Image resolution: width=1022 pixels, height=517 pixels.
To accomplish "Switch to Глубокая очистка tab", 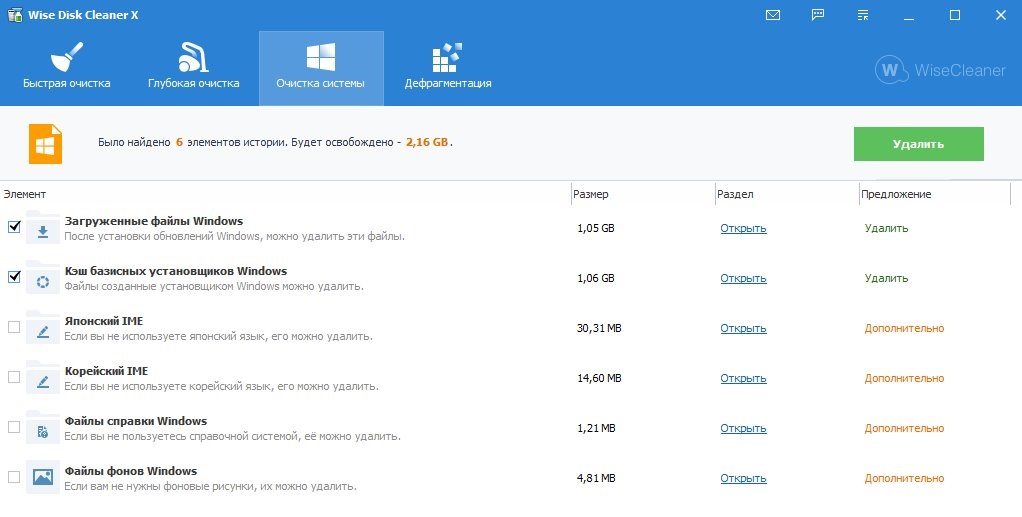I will (x=194, y=68).
